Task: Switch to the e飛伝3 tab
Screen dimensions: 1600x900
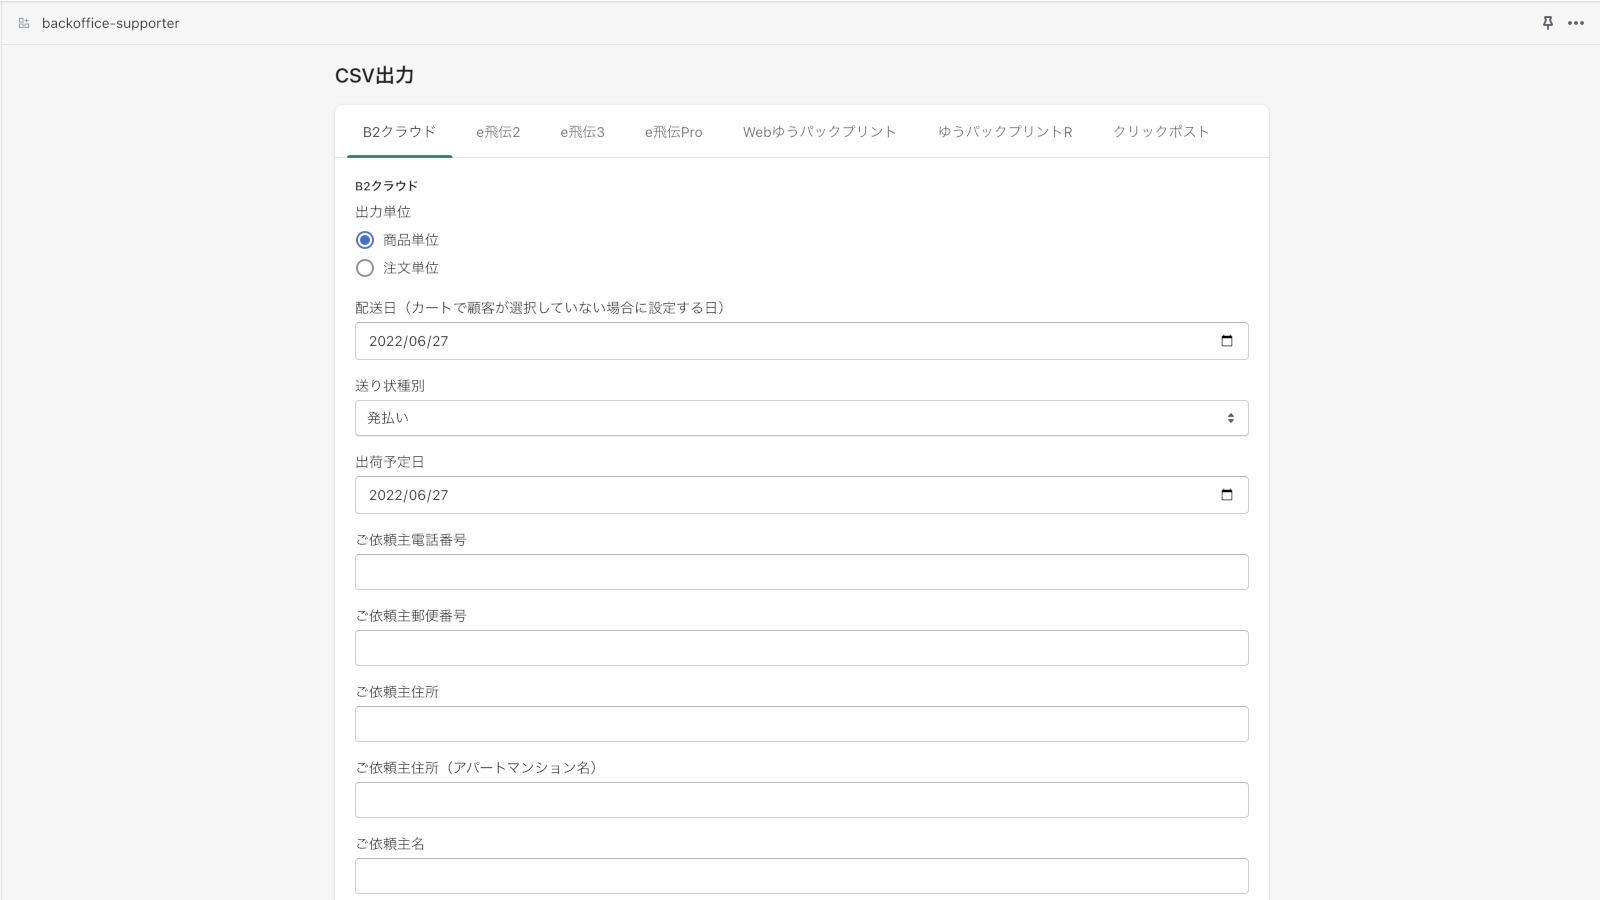Action: pos(582,132)
